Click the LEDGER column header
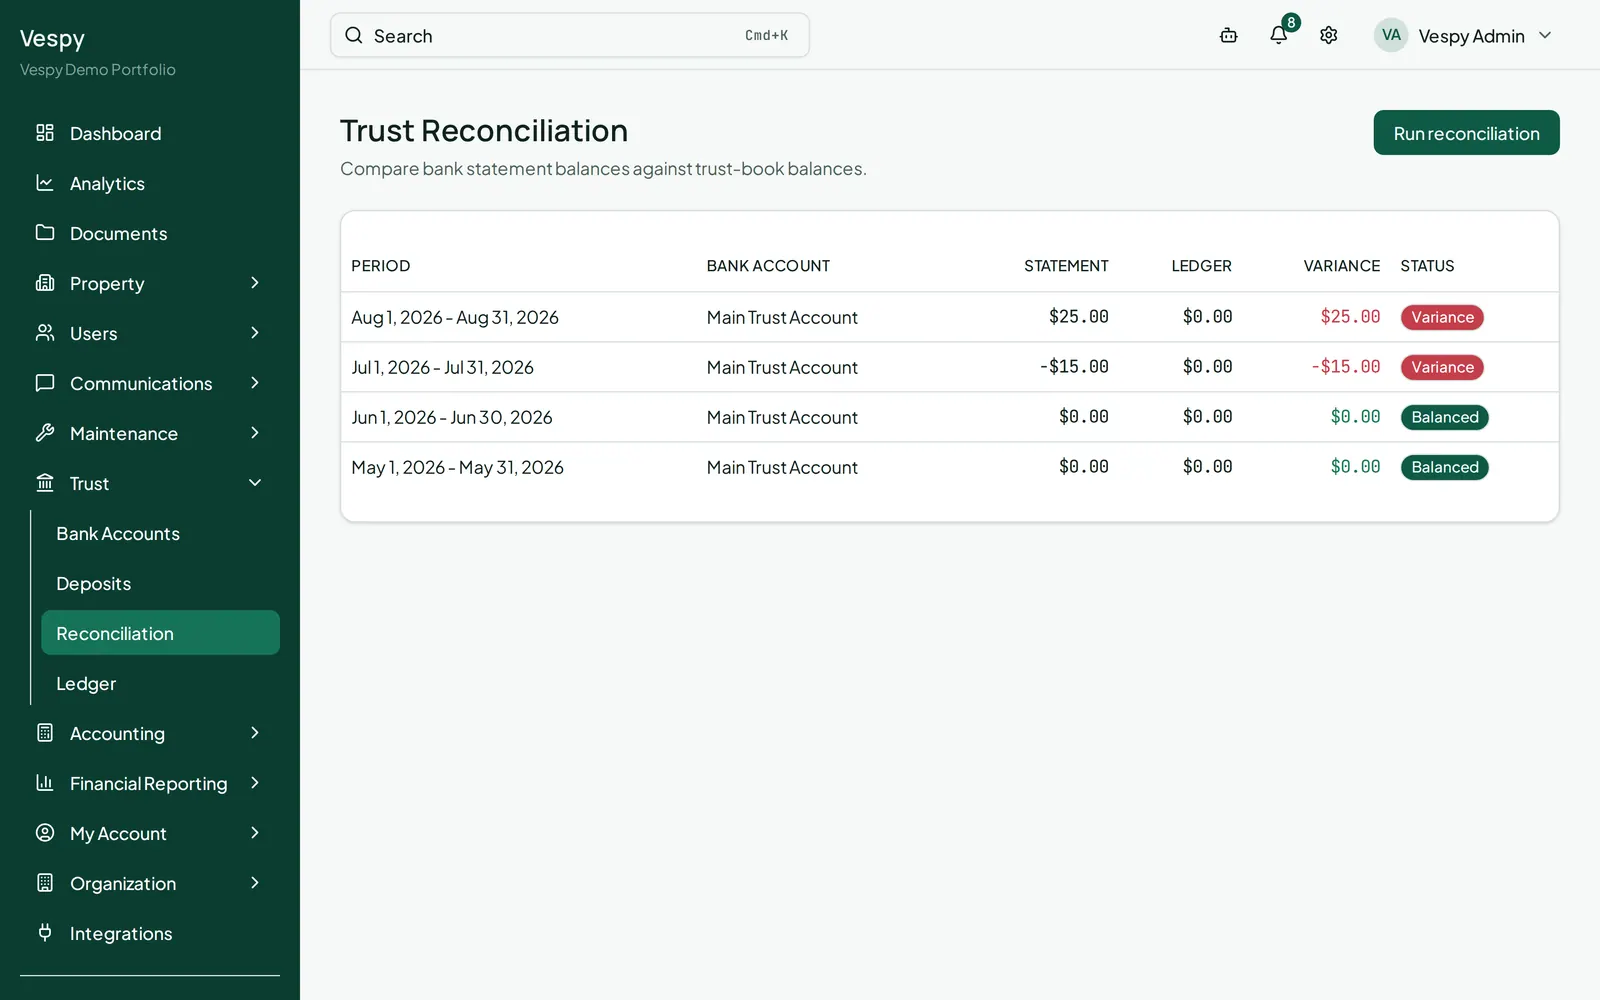 (x=1201, y=266)
